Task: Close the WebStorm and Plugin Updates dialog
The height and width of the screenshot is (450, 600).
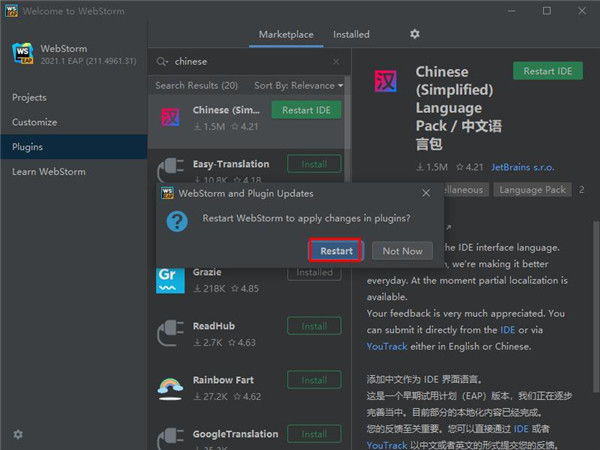Action: pyautogui.click(x=426, y=192)
